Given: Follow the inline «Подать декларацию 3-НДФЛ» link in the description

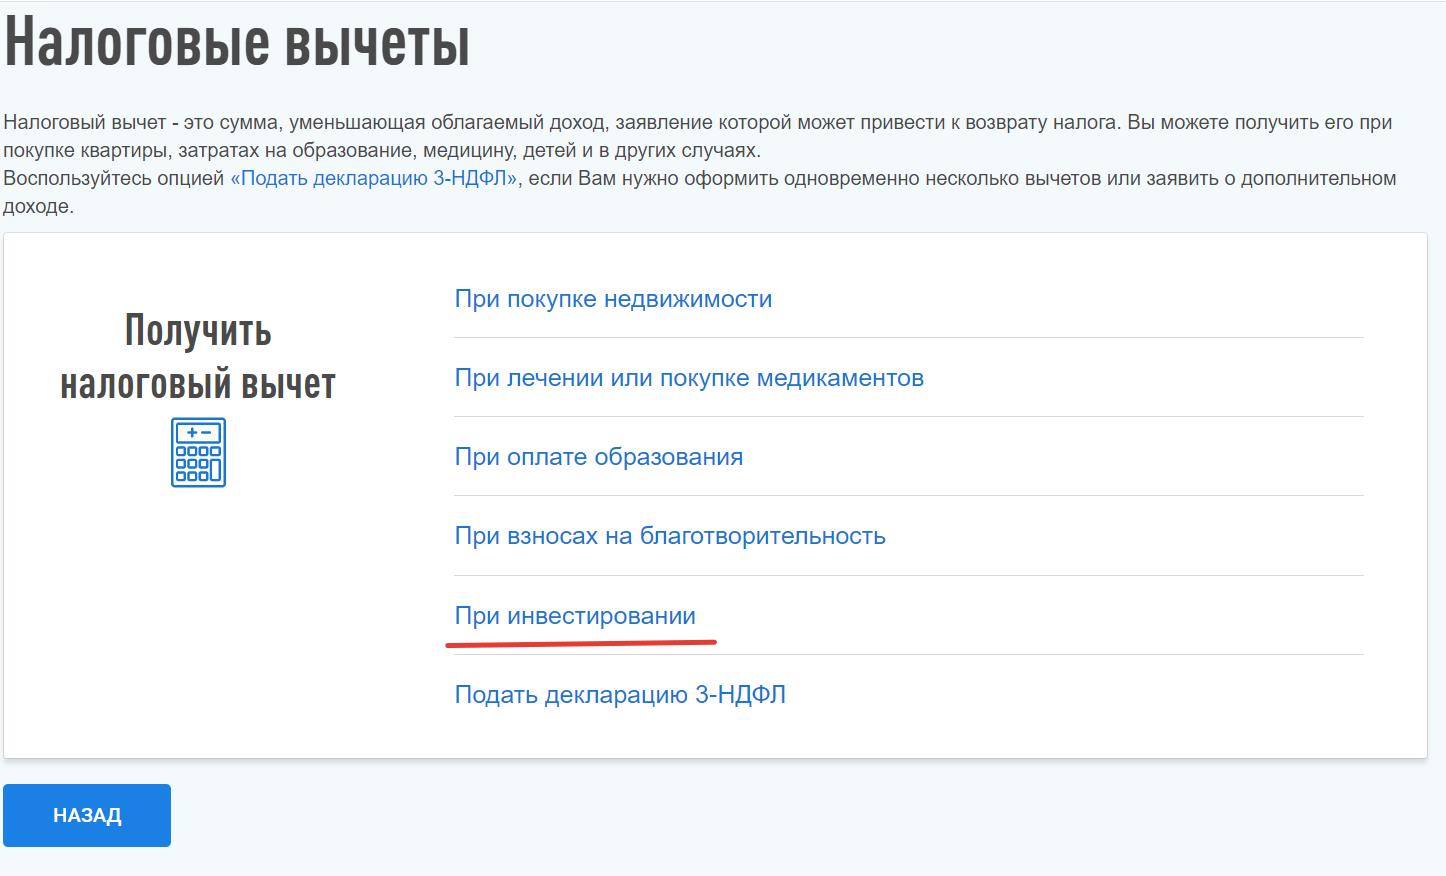Looking at the screenshot, I should 374,179.
